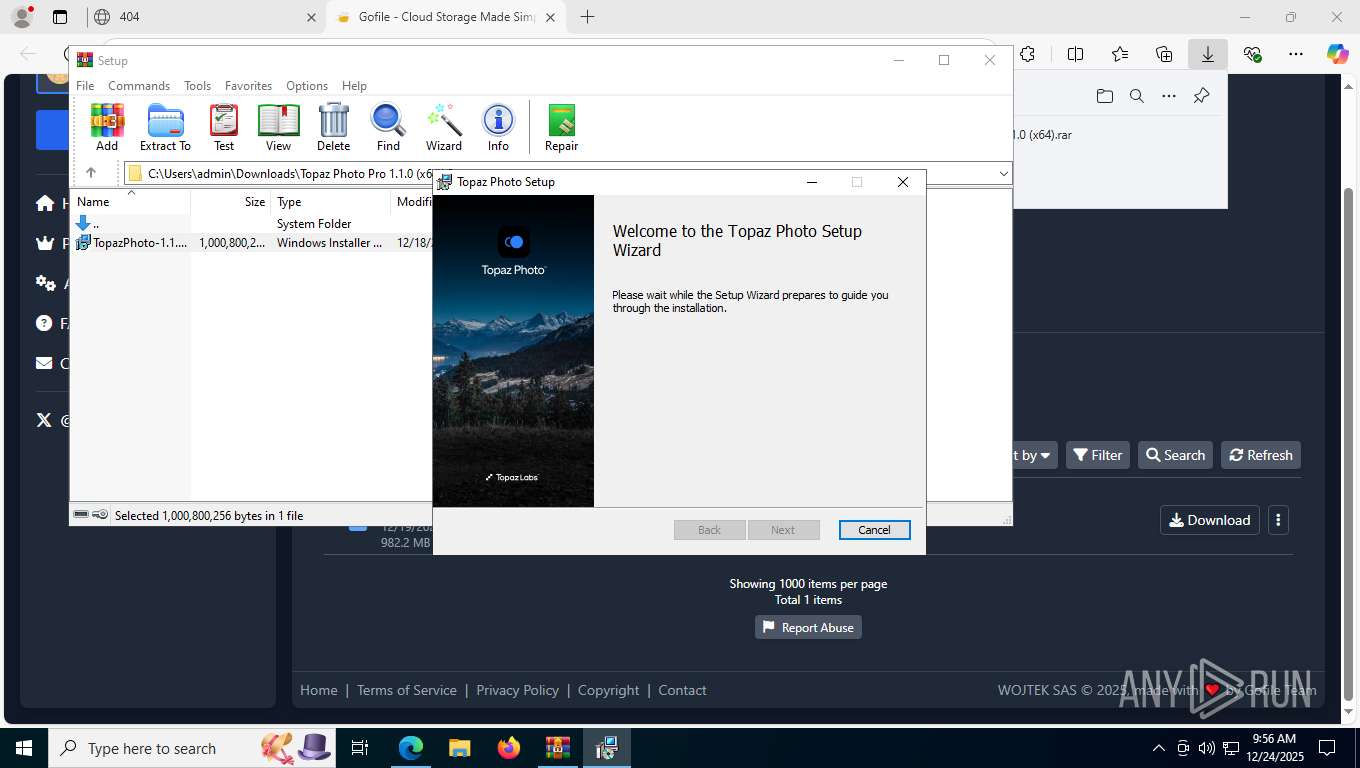Open the Help menu in WinRAR
The image size is (1360, 768).
point(354,86)
